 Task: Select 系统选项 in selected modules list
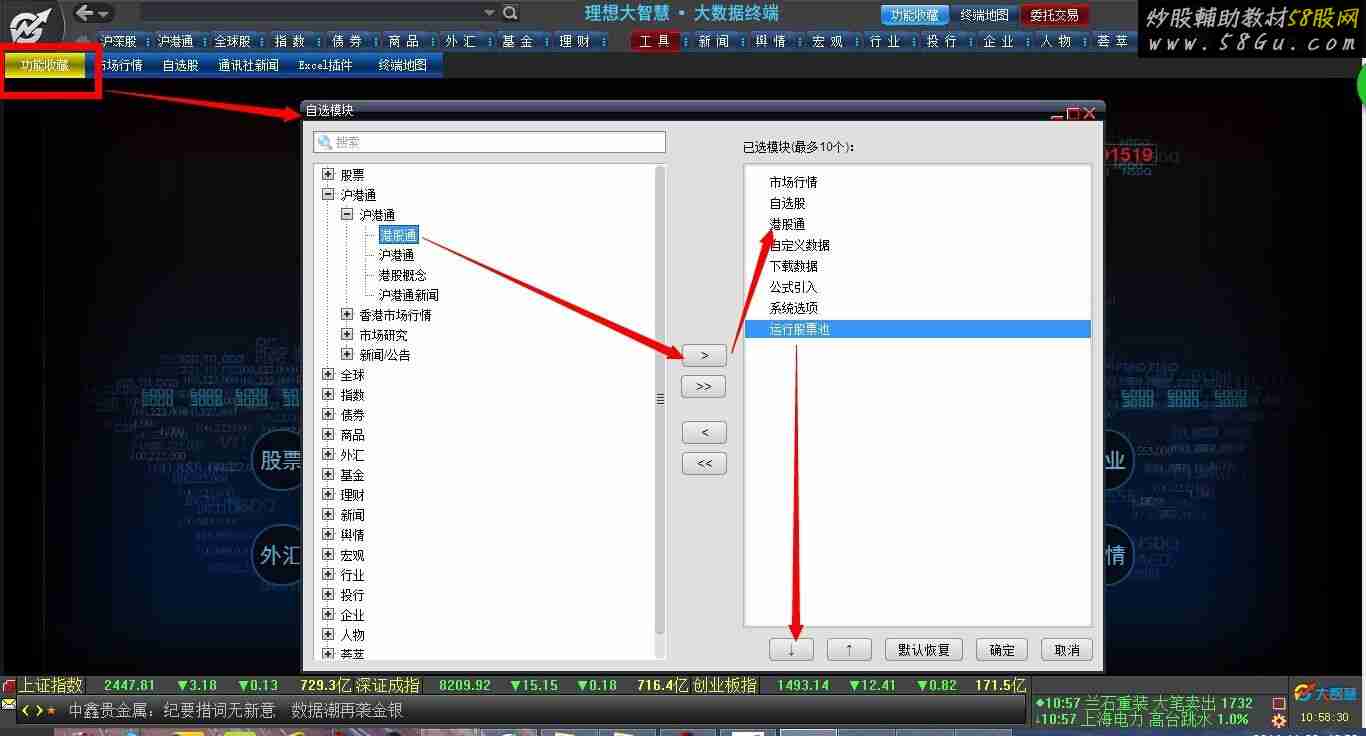coord(794,308)
